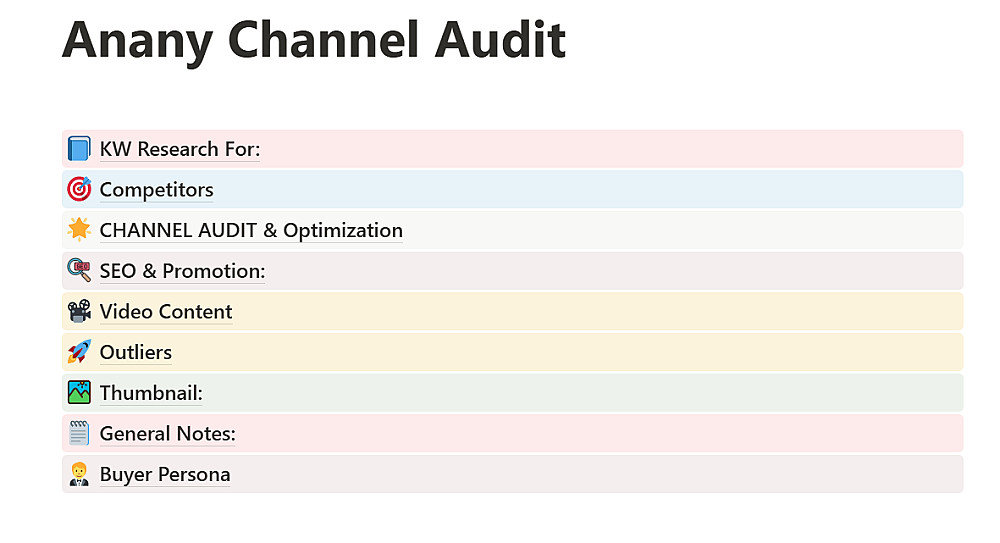Open the Outliers page link
This screenshot has width=1000, height=543.
click(136, 352)
